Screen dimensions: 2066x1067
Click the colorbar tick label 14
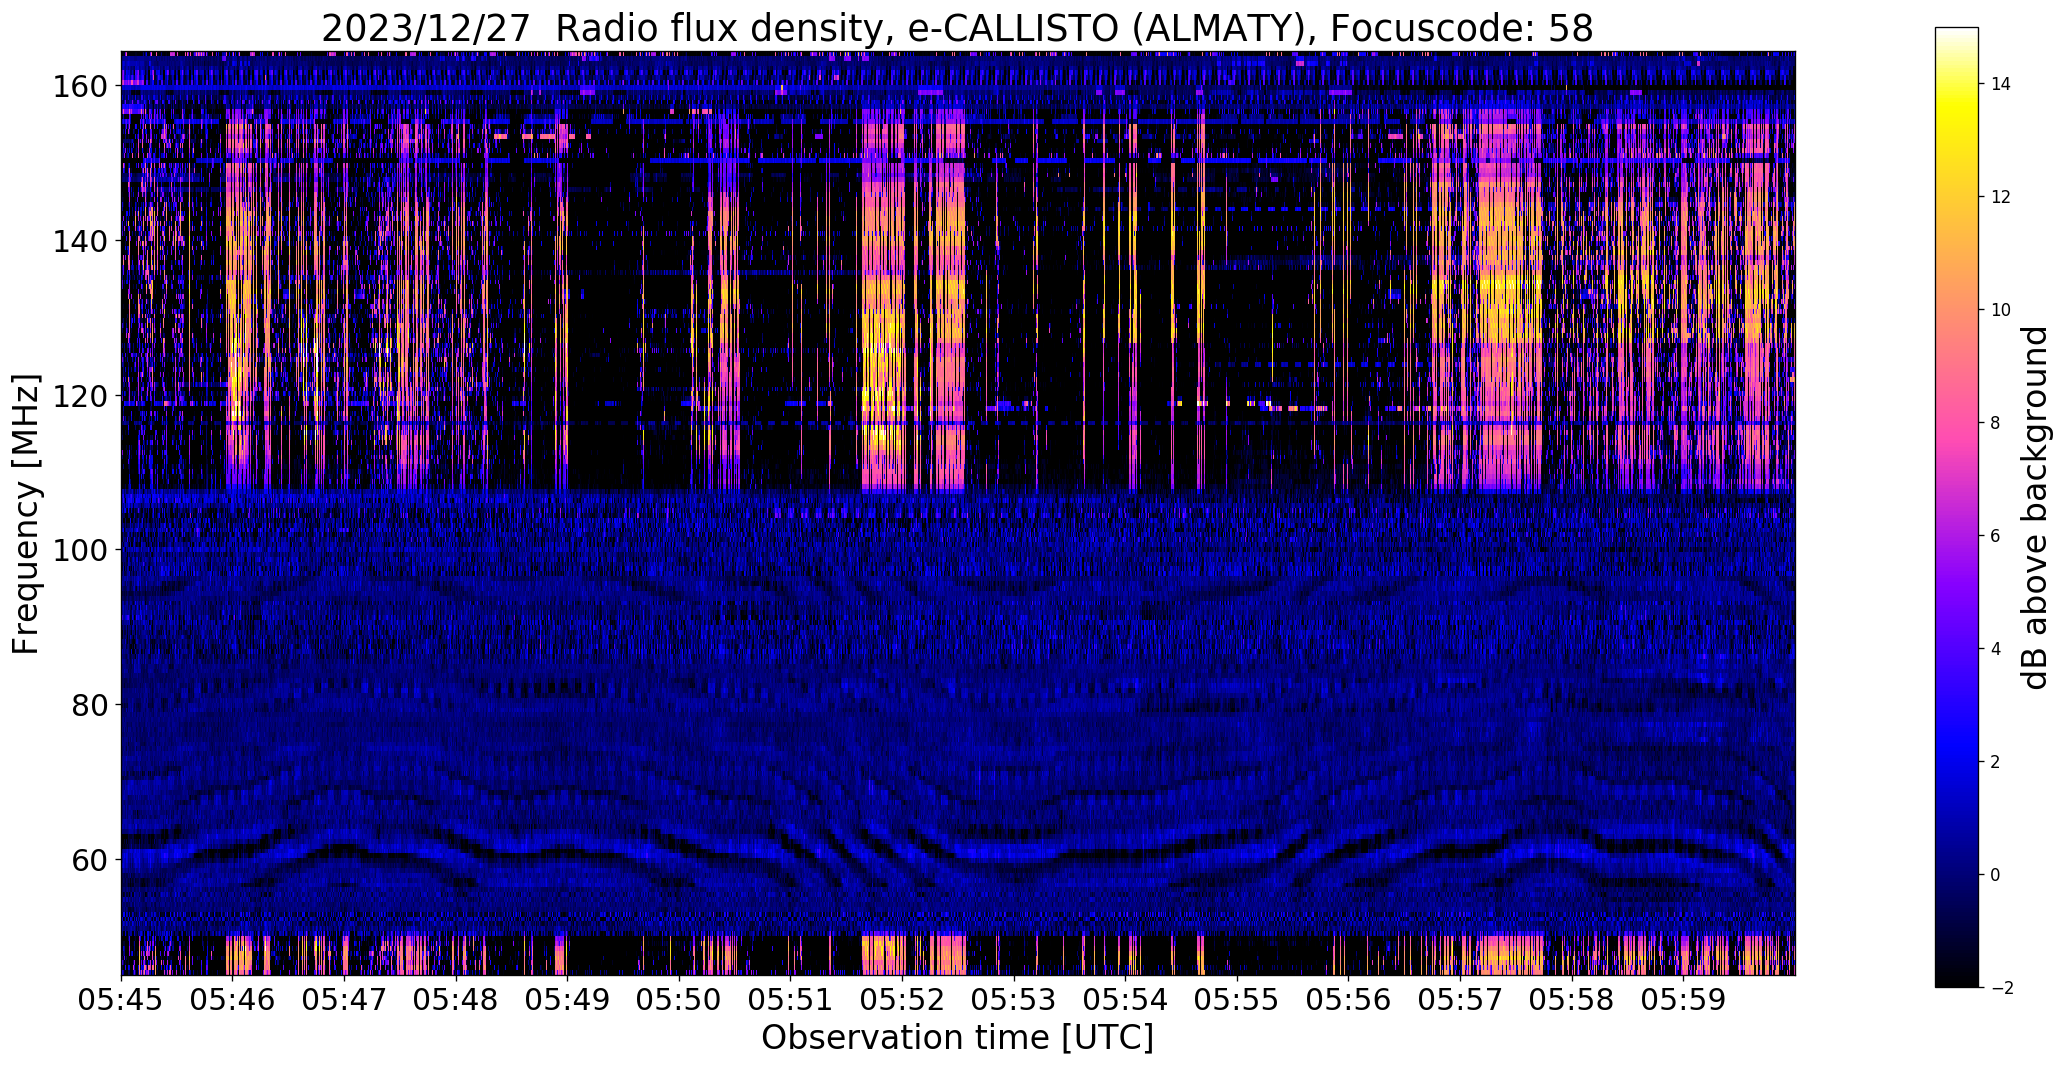[2001, 85]
